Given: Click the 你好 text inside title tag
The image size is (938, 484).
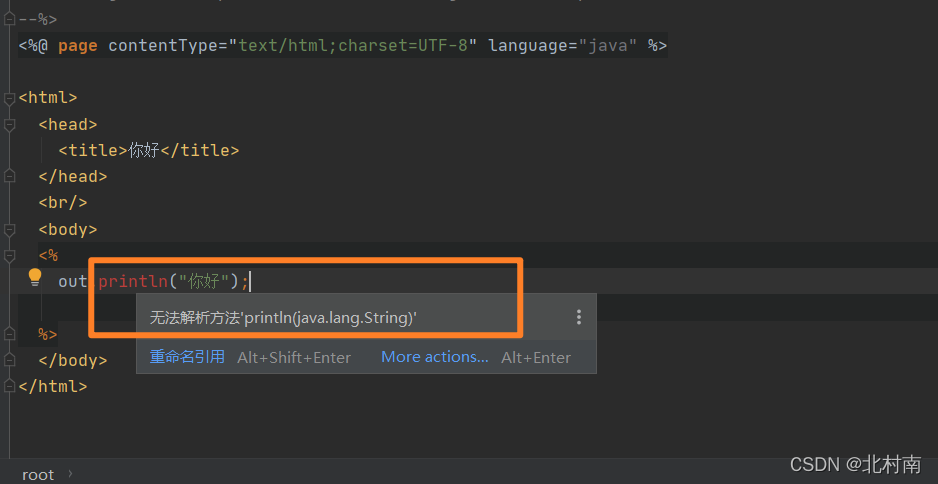Looking at the screenshot, I should (x=144, y=150).
